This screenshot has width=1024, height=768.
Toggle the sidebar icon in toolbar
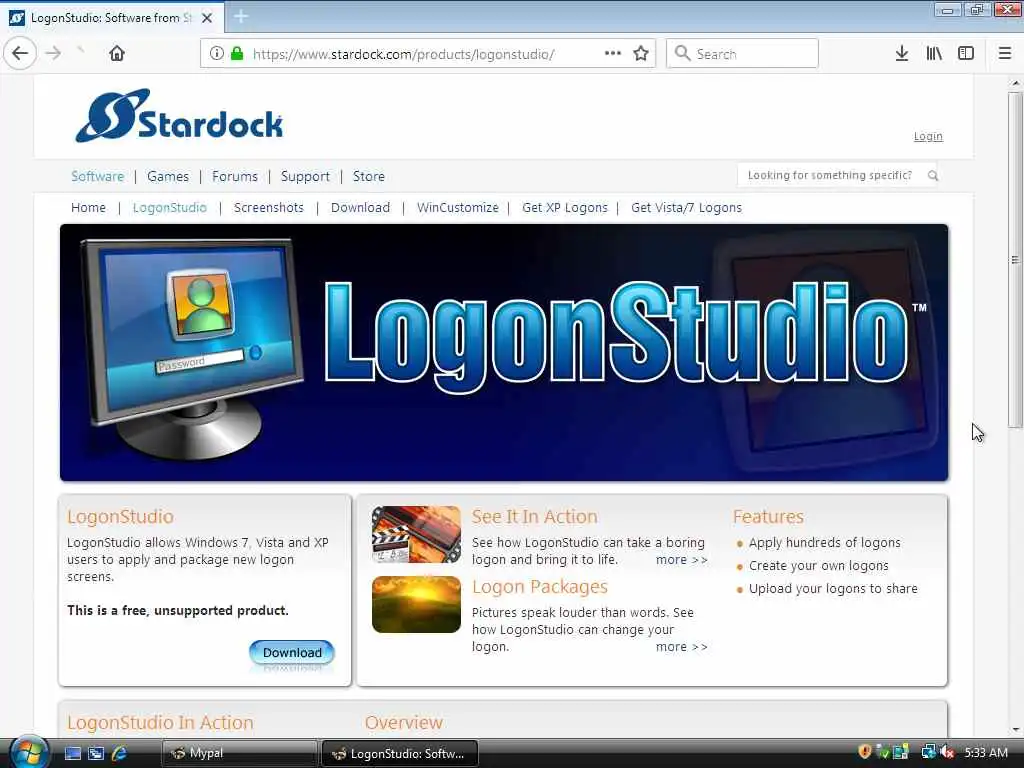tap(966, 54)
